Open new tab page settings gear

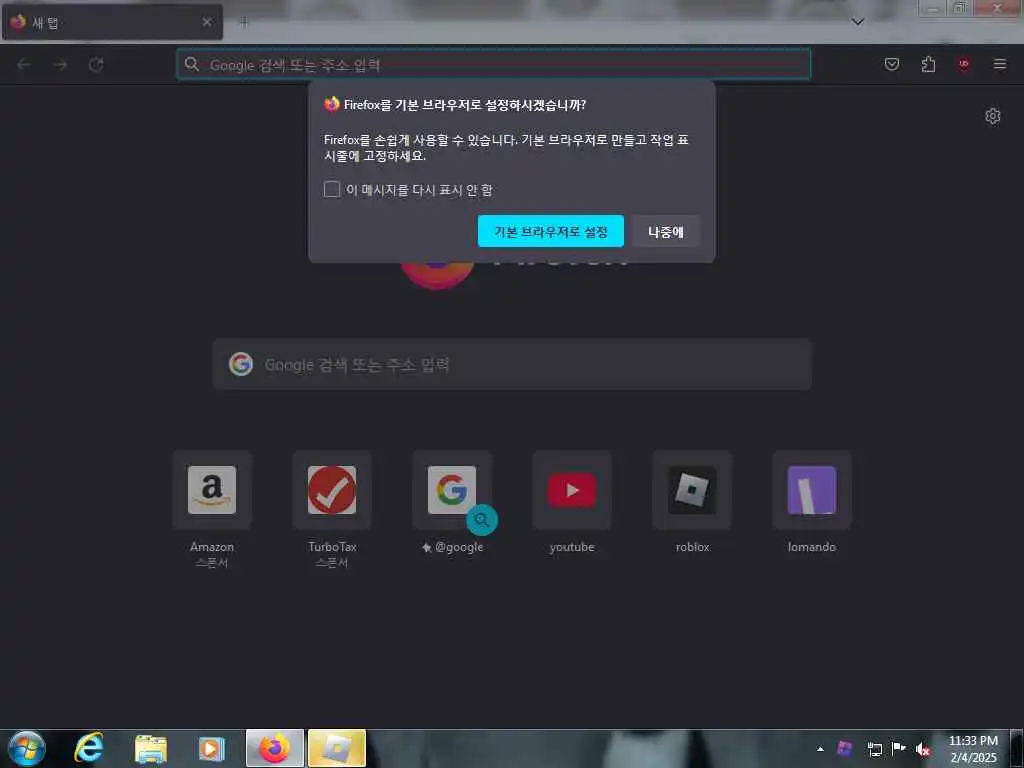pos(993,116)
